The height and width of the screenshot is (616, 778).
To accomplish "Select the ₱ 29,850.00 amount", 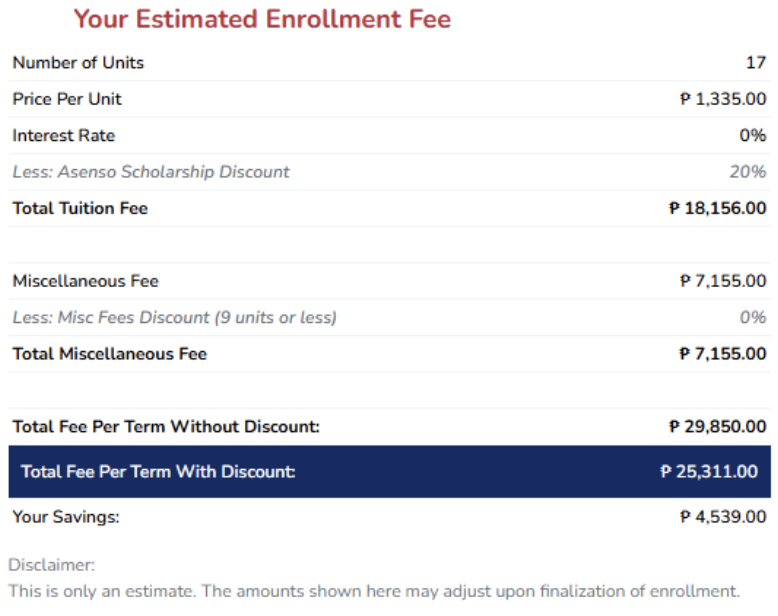I will coord(717,427).
